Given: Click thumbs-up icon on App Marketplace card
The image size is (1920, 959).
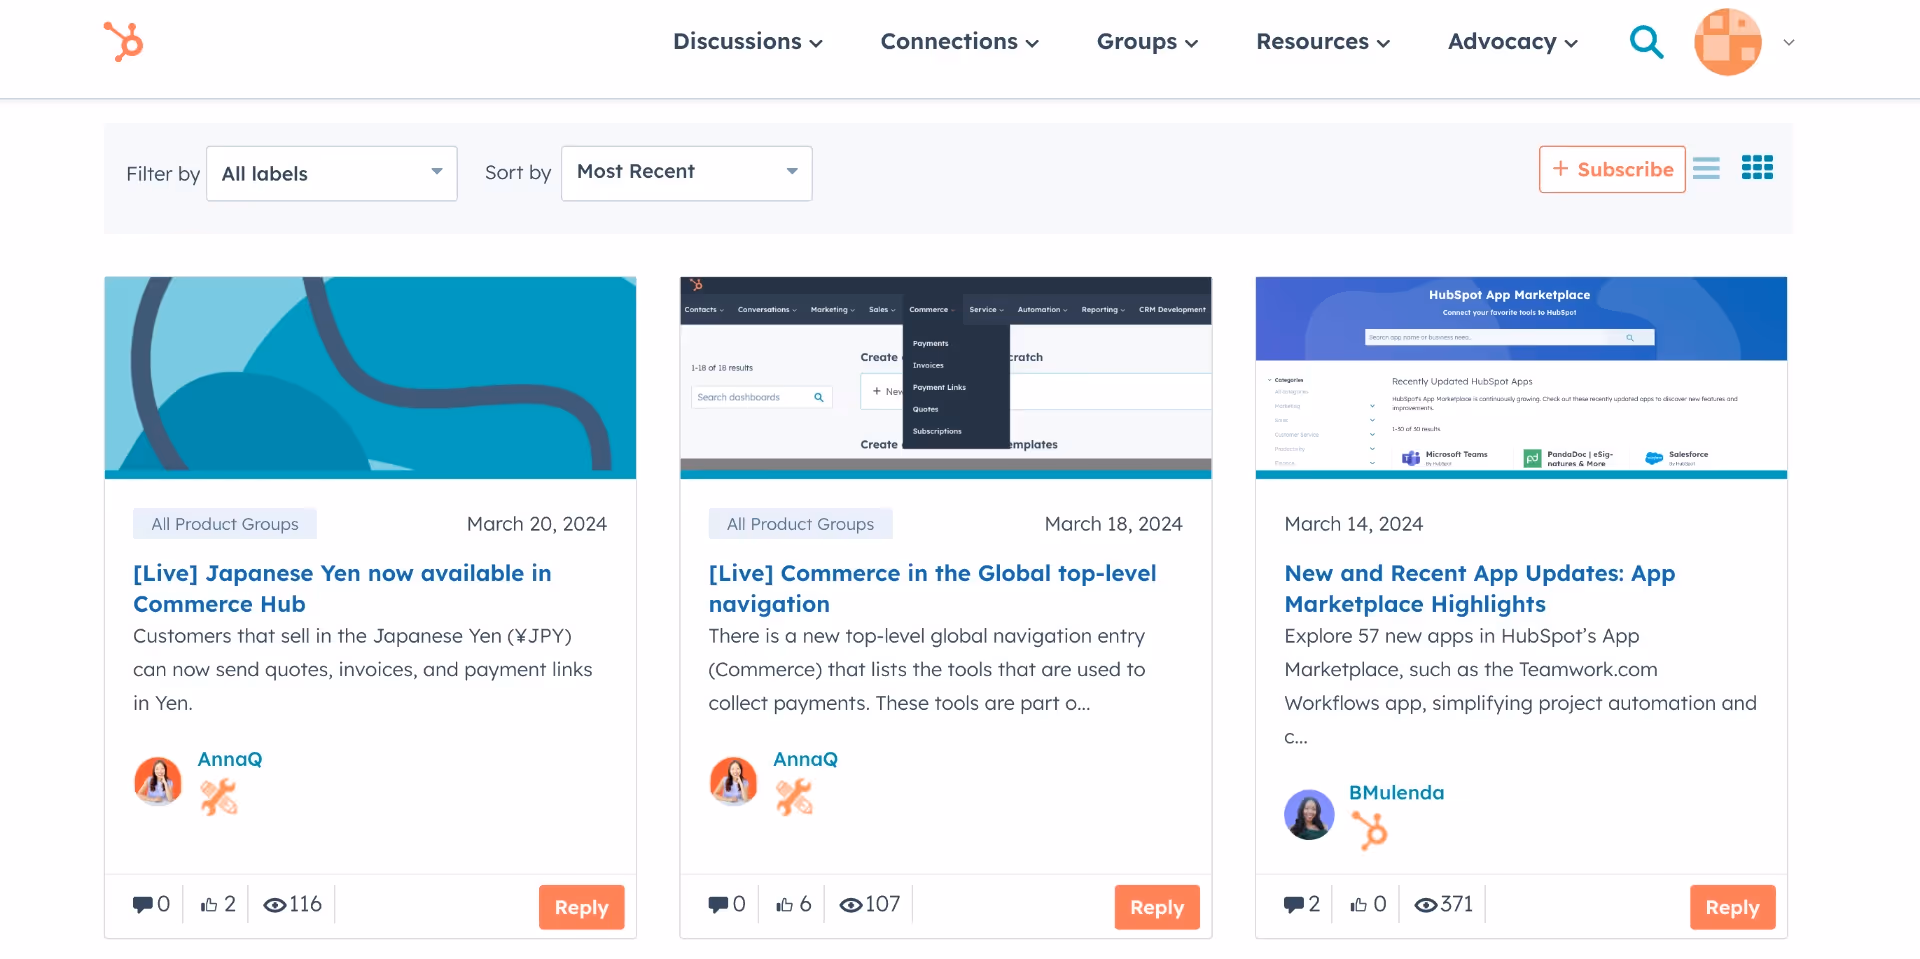Looking at the screenshot, I should click(1359, 905).
